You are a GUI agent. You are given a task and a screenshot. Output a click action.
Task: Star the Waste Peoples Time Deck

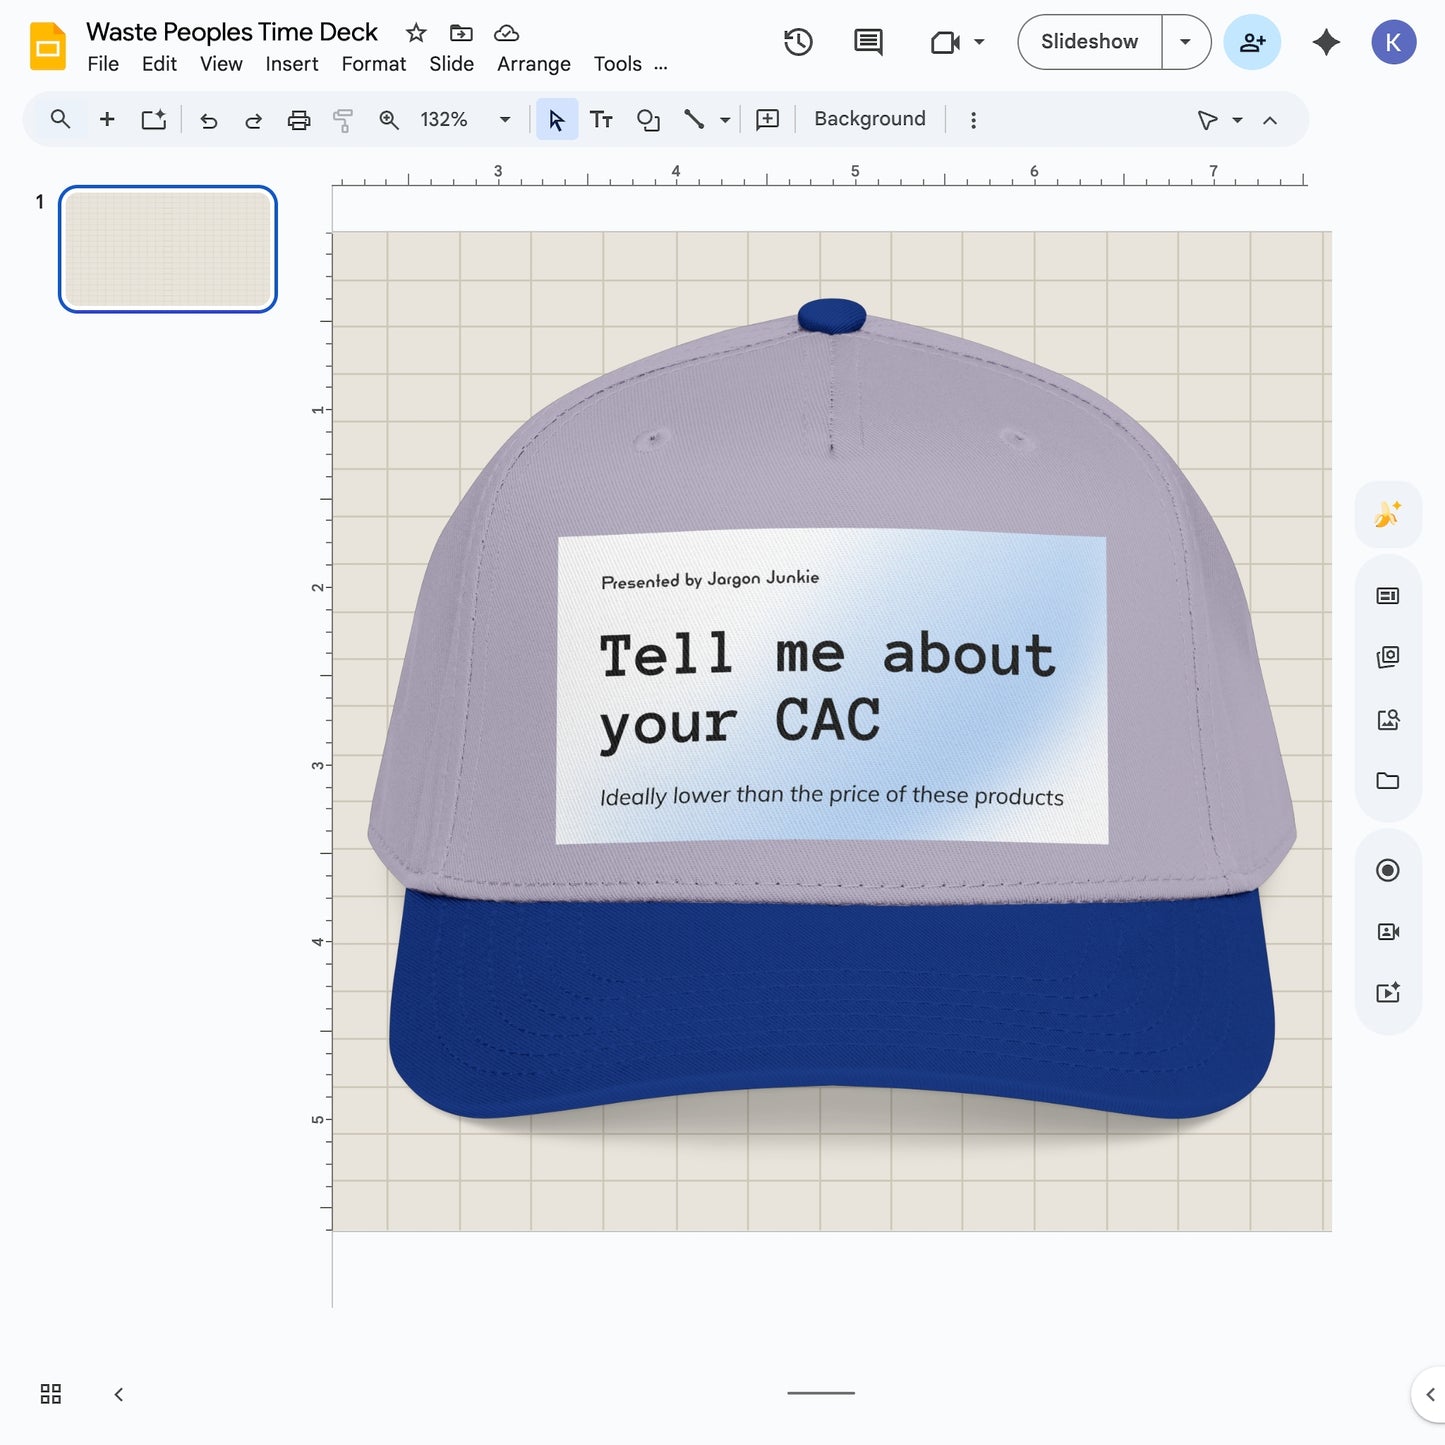click(x=415, y=31)
